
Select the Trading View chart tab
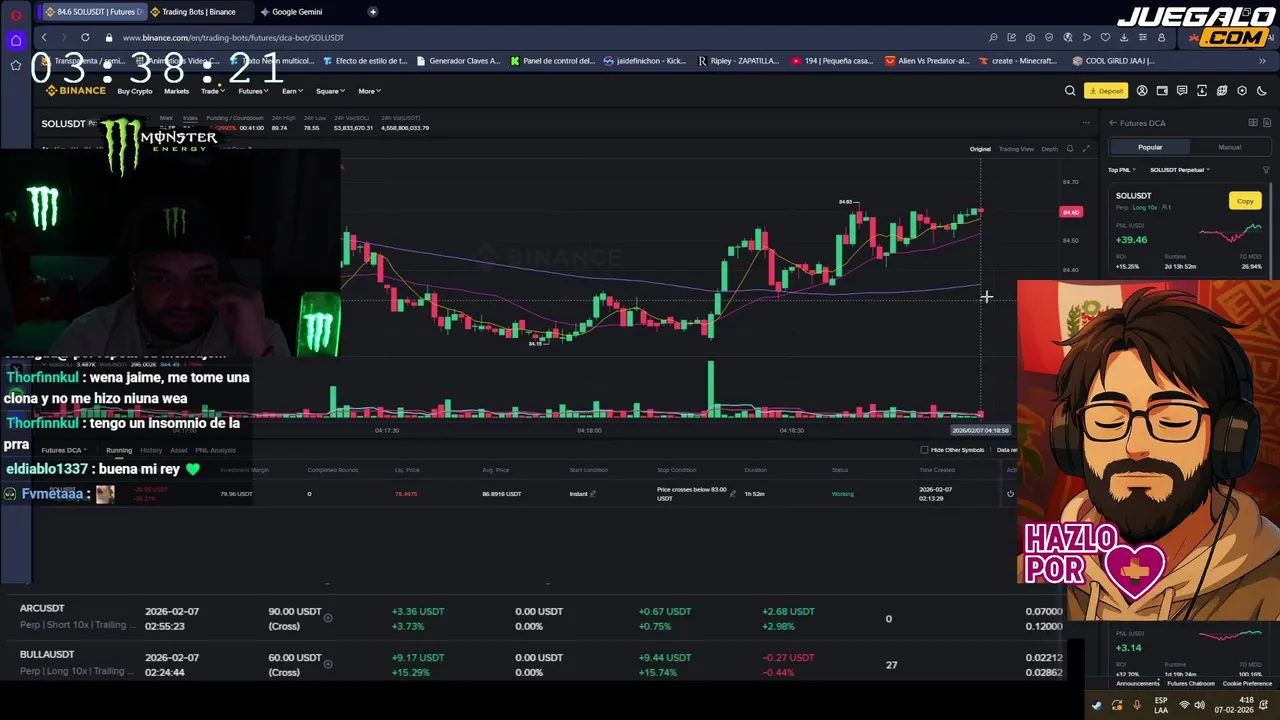[1016, 149]
